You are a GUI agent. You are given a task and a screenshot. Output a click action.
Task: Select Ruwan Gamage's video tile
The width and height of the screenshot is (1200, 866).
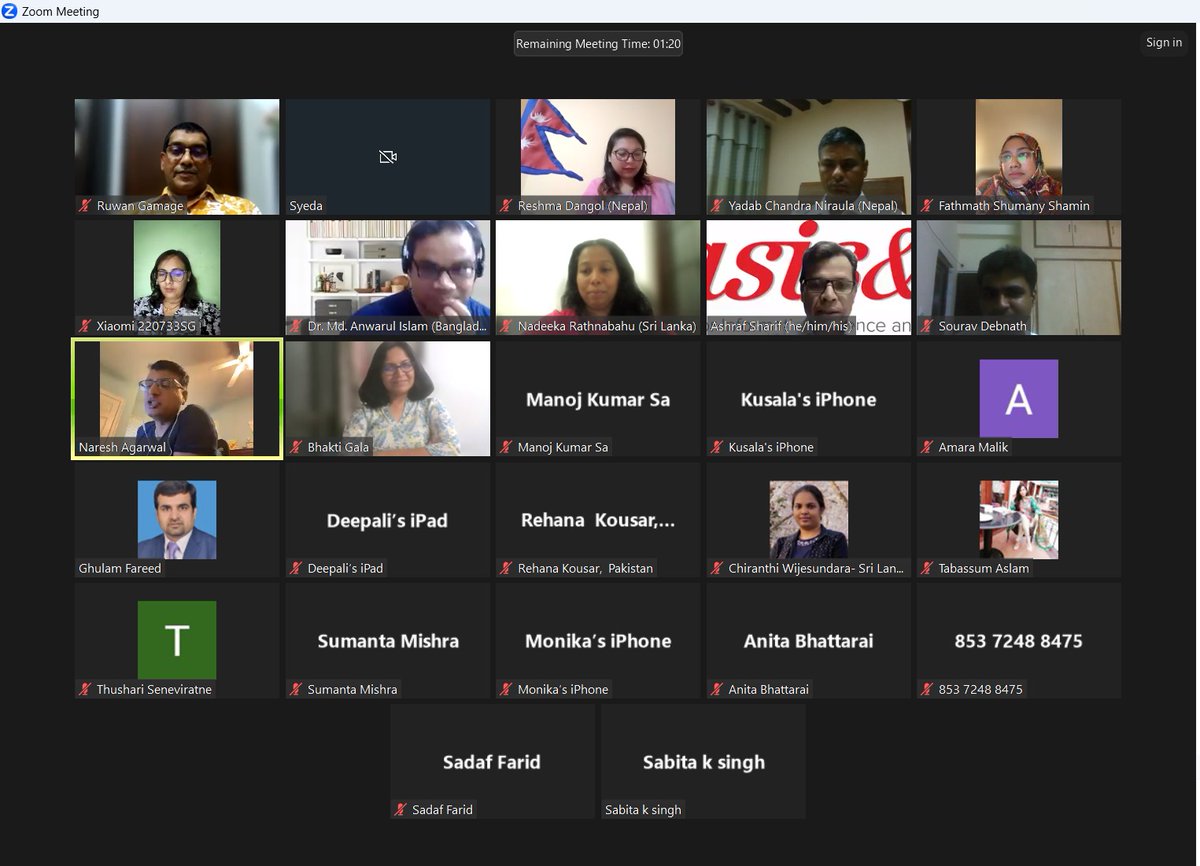click(177, 156)
